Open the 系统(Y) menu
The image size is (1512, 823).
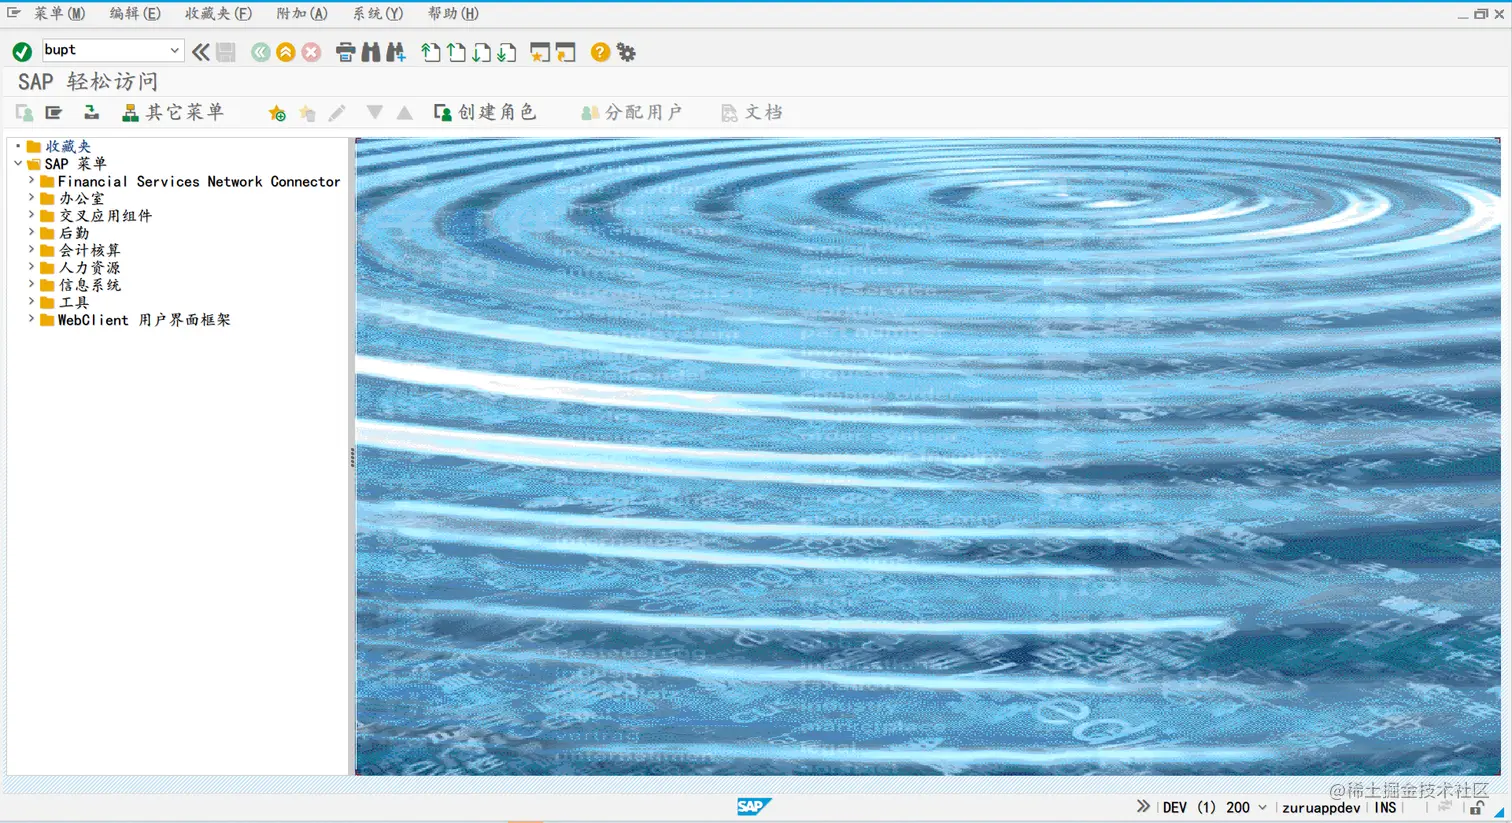pyautogui.click(x=378, y=13)
